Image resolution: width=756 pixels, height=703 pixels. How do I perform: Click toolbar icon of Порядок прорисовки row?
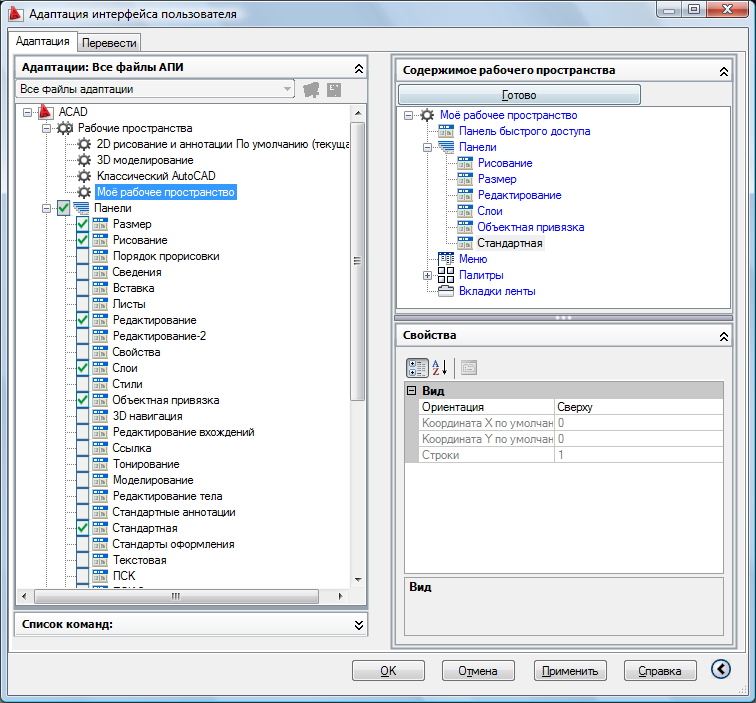(x=100, y=256)
